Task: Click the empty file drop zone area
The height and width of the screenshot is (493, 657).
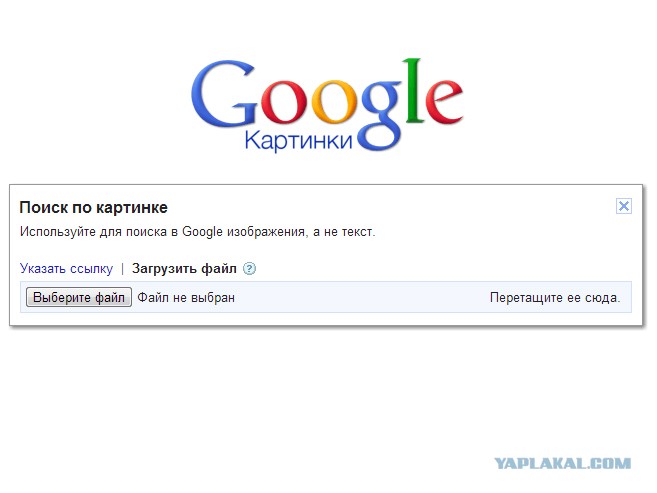Action: click(x=362, y=298)
